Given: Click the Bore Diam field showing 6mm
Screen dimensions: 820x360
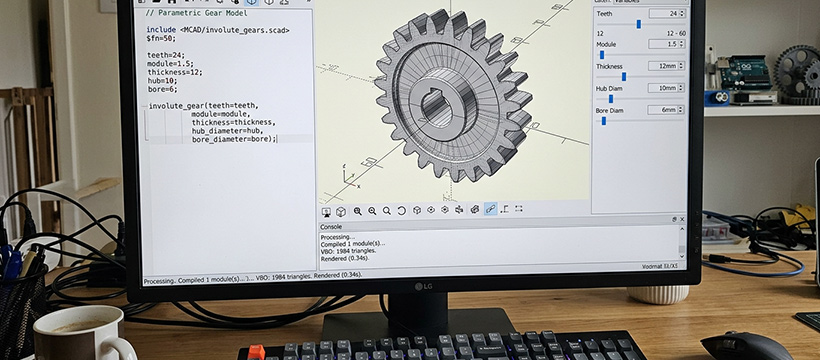Looking at the screenshot, I should [x=662, y=110].
